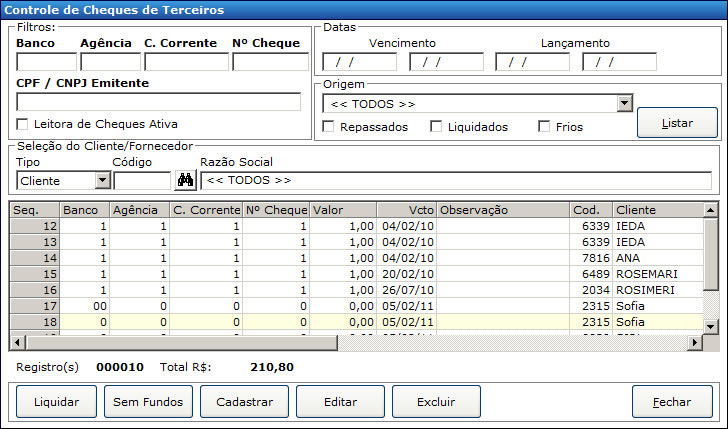Open the Origem dropdown list

625,103
